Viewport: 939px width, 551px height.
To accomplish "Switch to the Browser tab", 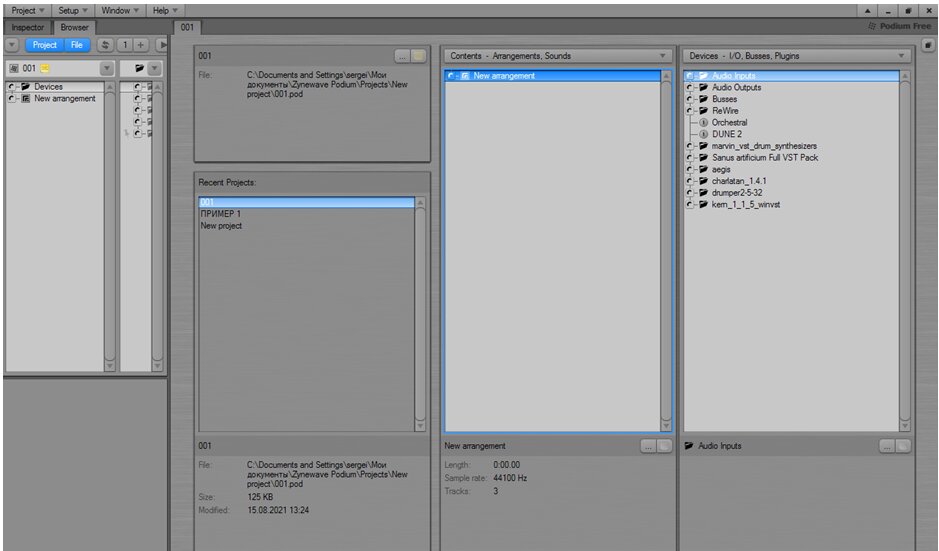I will [74, 28].
